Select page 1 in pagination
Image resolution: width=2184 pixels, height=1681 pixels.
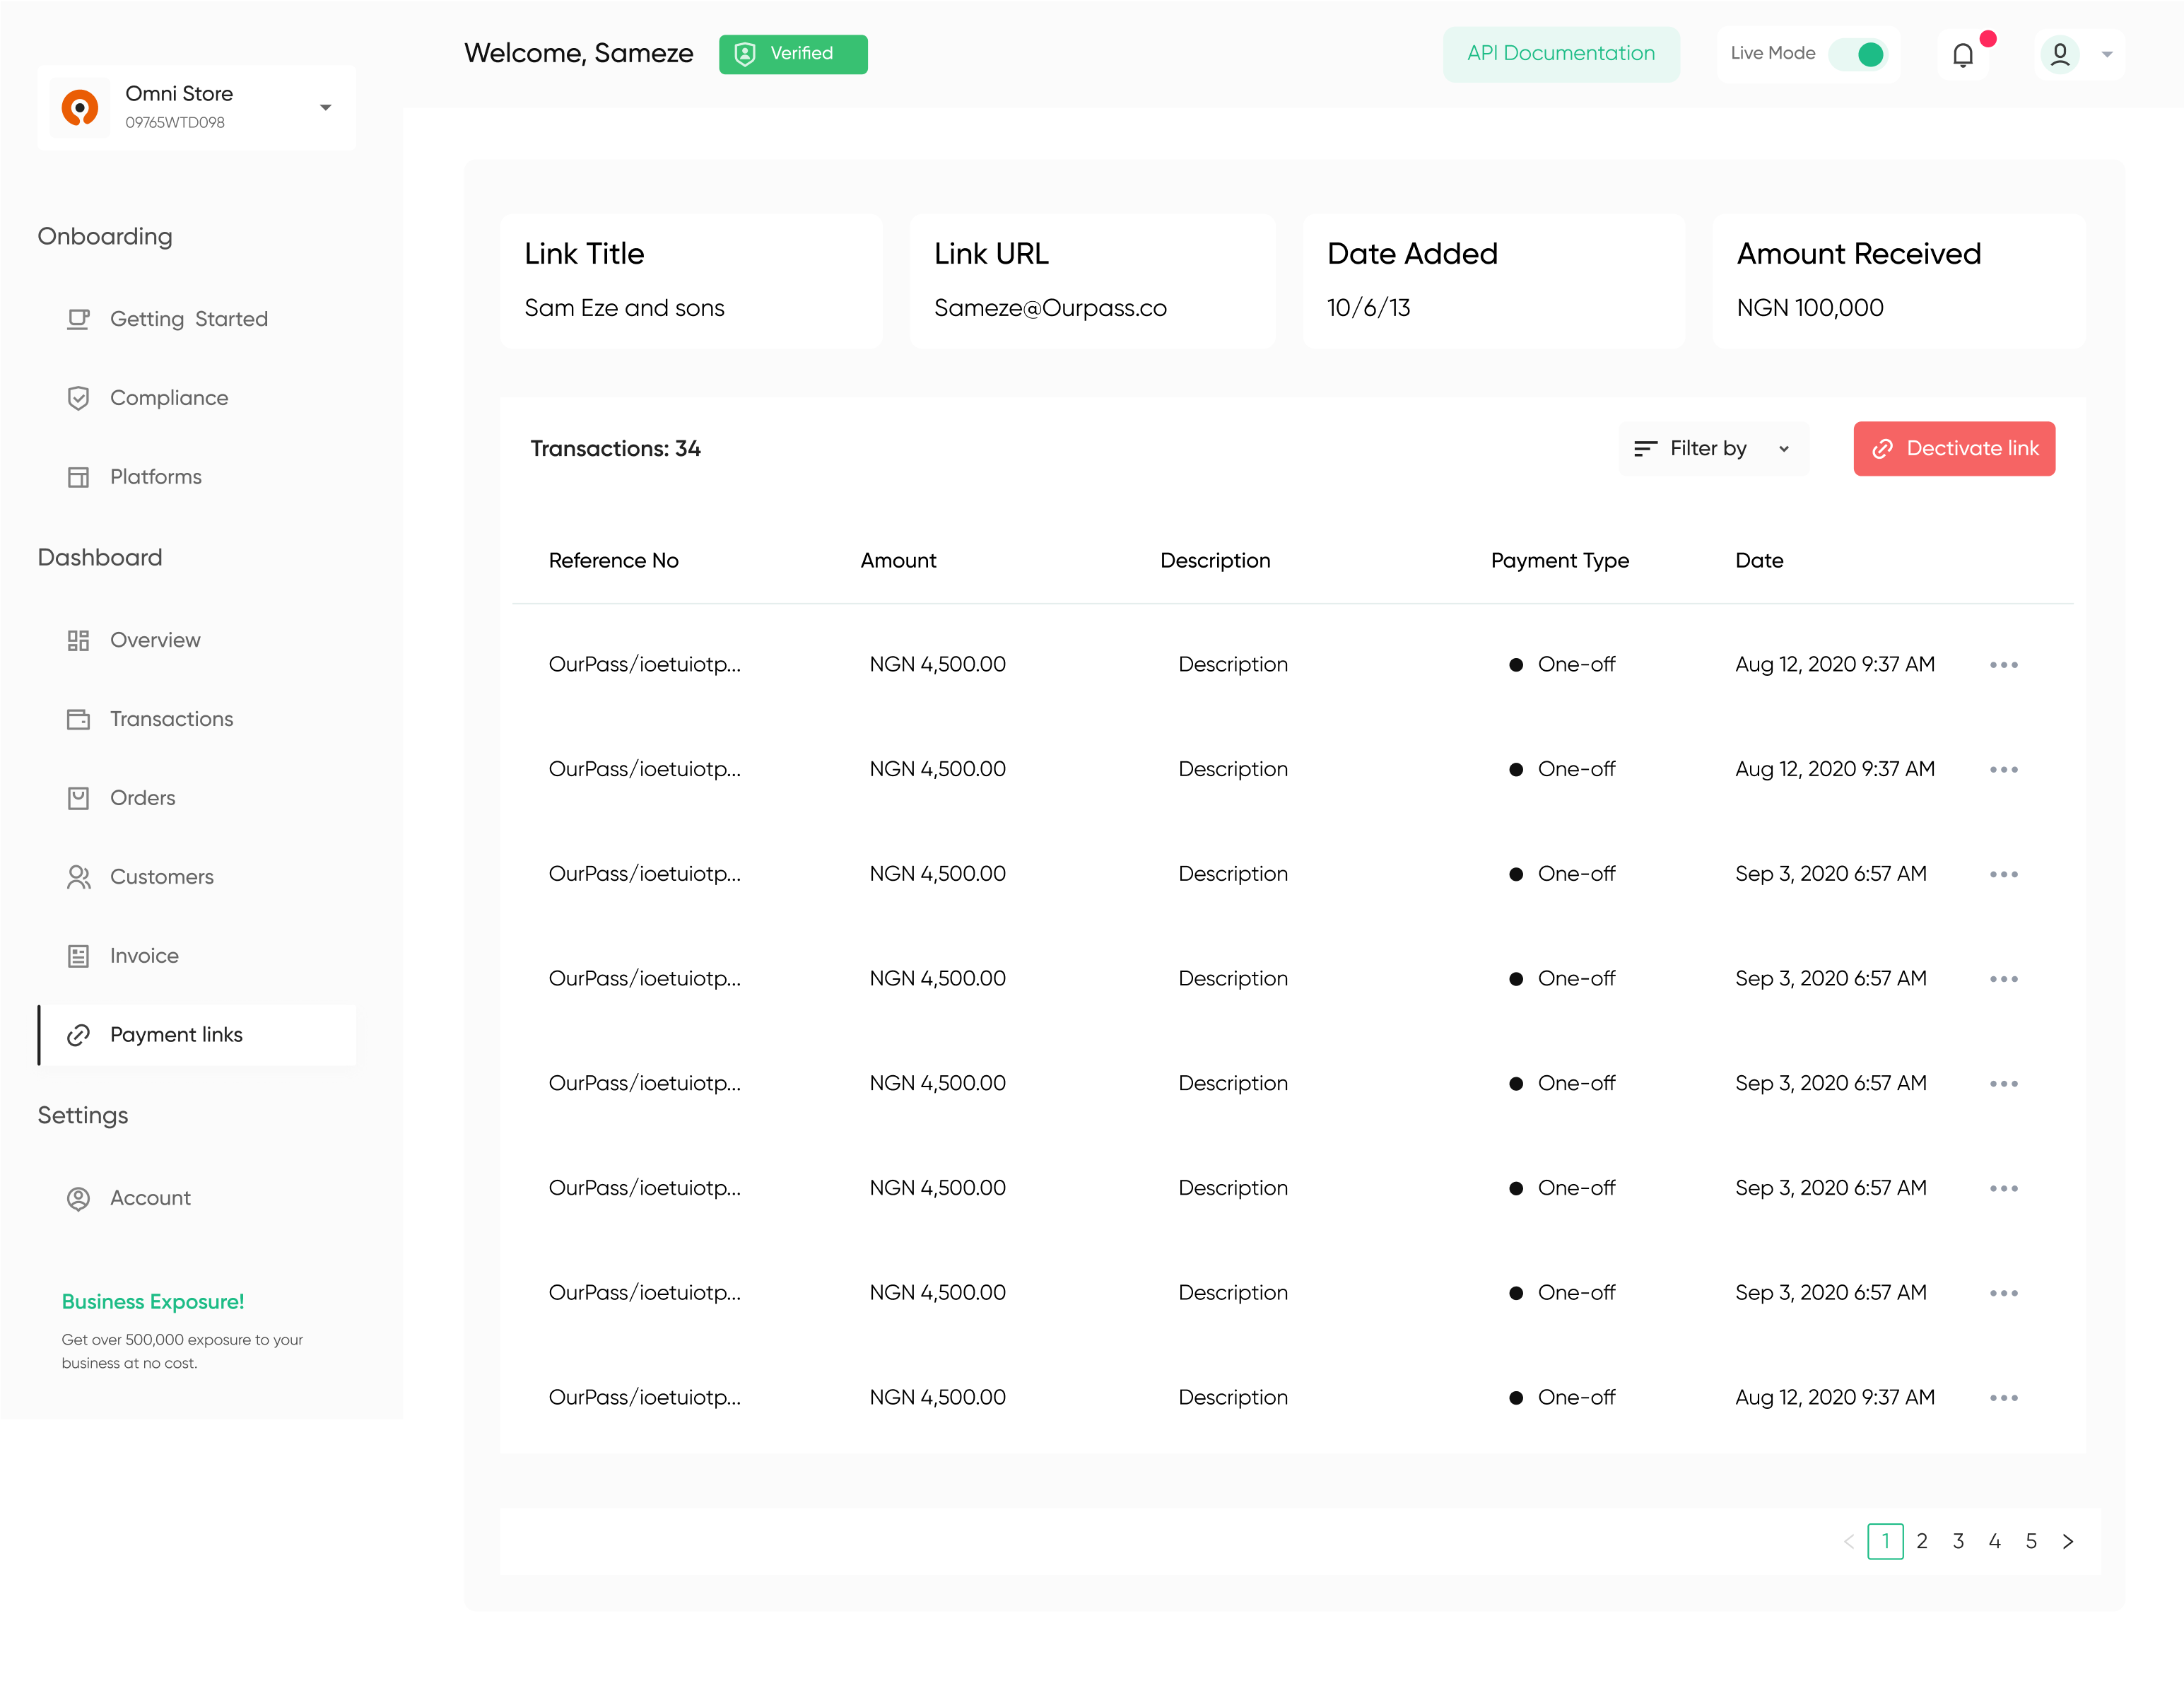coord(1885,1541)
